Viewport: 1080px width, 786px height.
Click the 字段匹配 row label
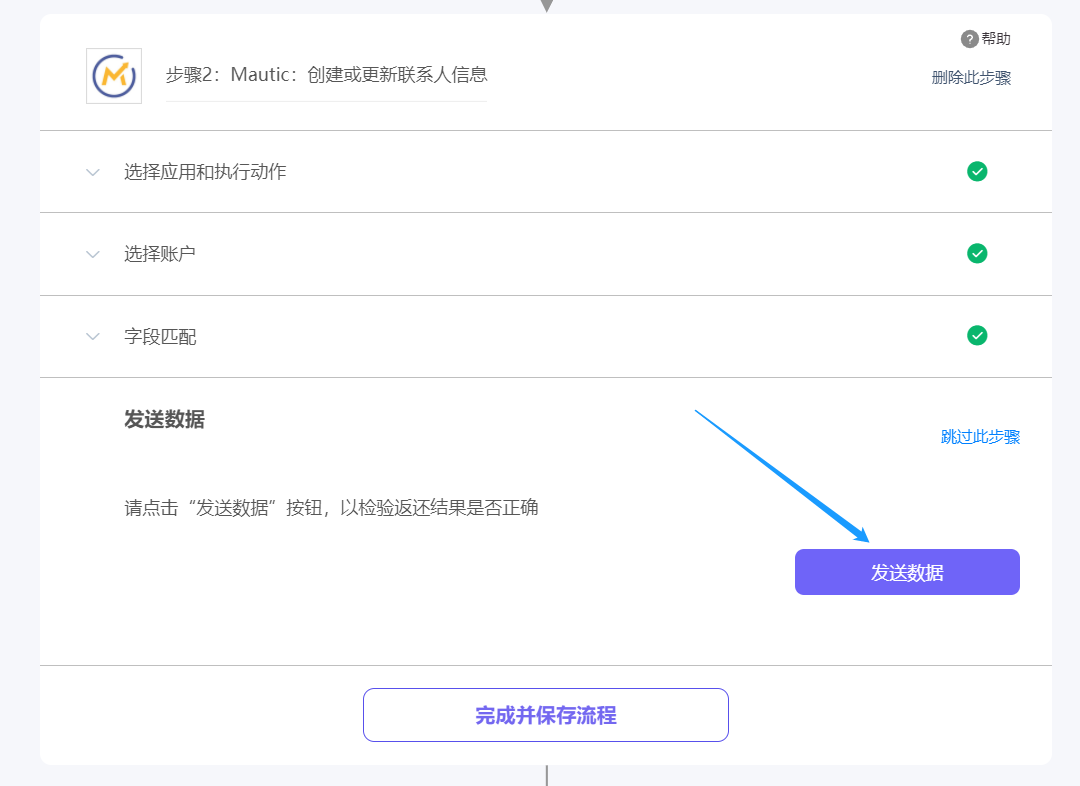pos(160,337)
